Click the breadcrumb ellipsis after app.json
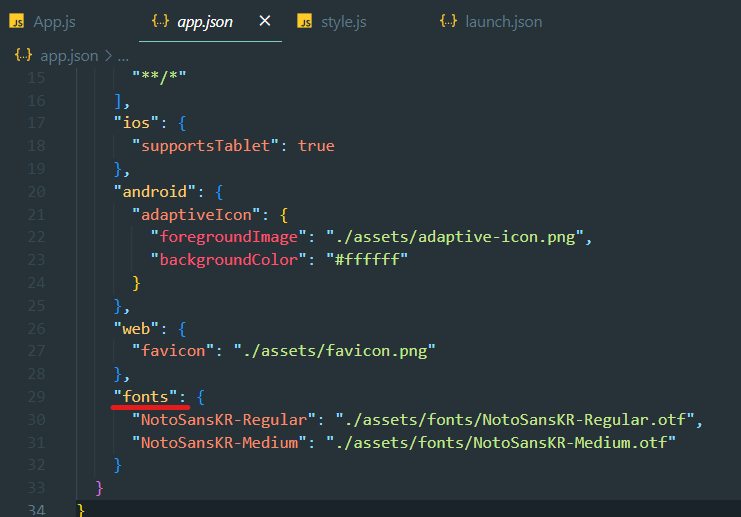This screenshot has height=517, width=741. (123, 58)
